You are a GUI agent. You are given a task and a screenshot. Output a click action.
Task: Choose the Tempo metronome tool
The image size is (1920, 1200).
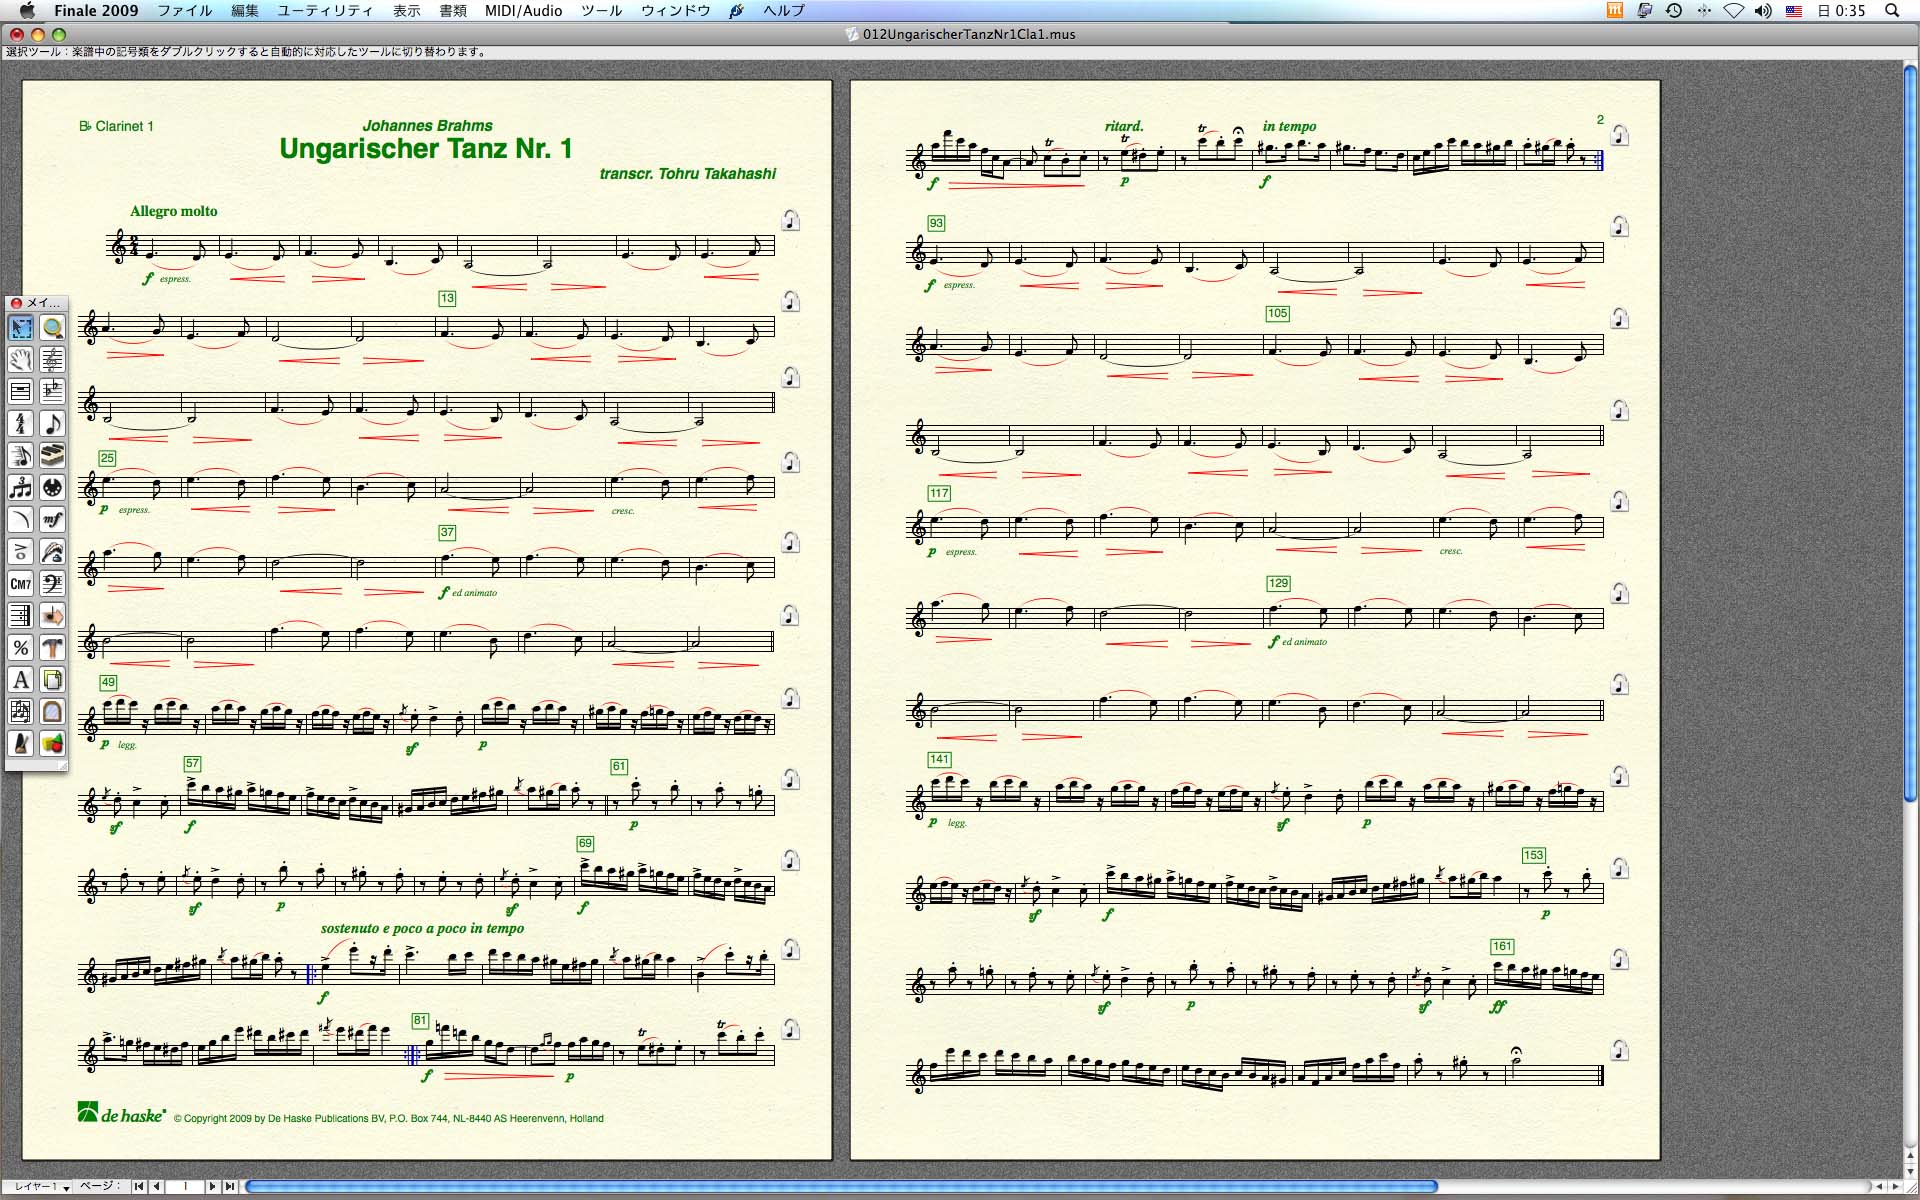click(21, 744)
